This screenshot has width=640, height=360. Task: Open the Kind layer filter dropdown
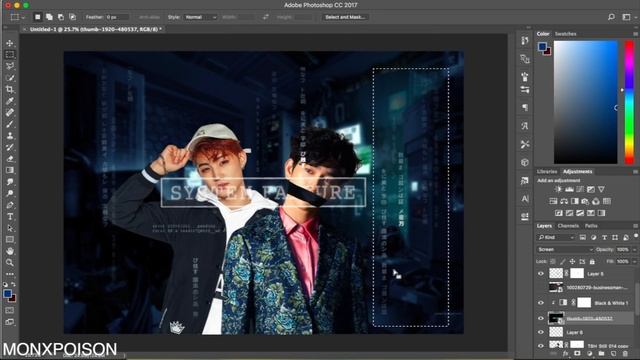point(556,237)
